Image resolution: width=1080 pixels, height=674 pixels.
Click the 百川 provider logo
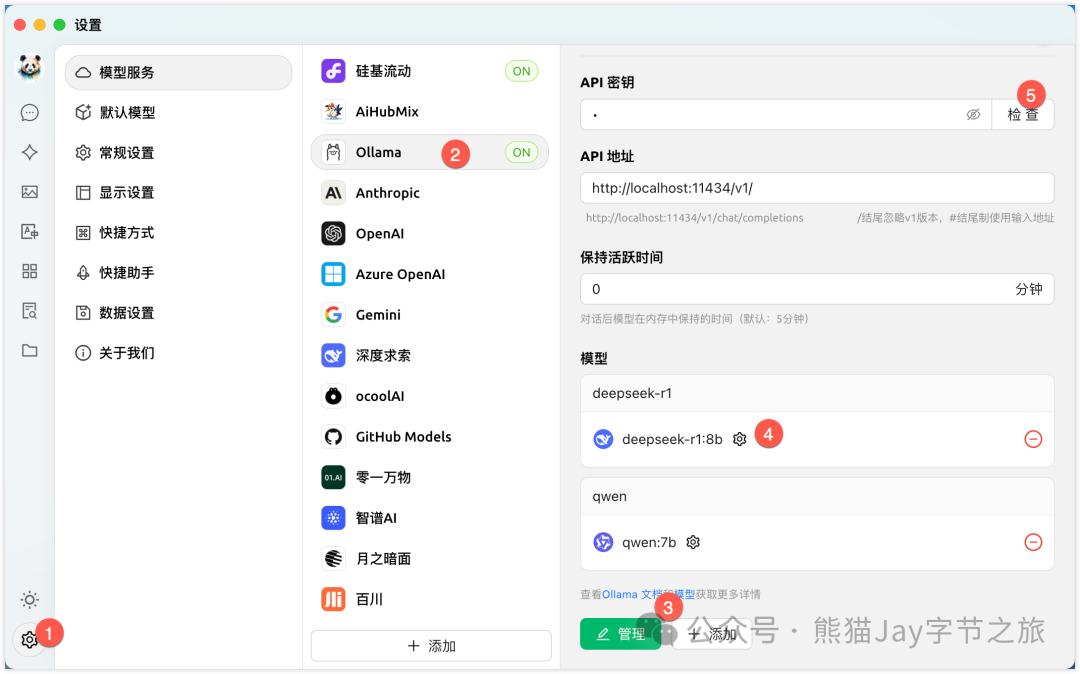(x=333, y=599)
